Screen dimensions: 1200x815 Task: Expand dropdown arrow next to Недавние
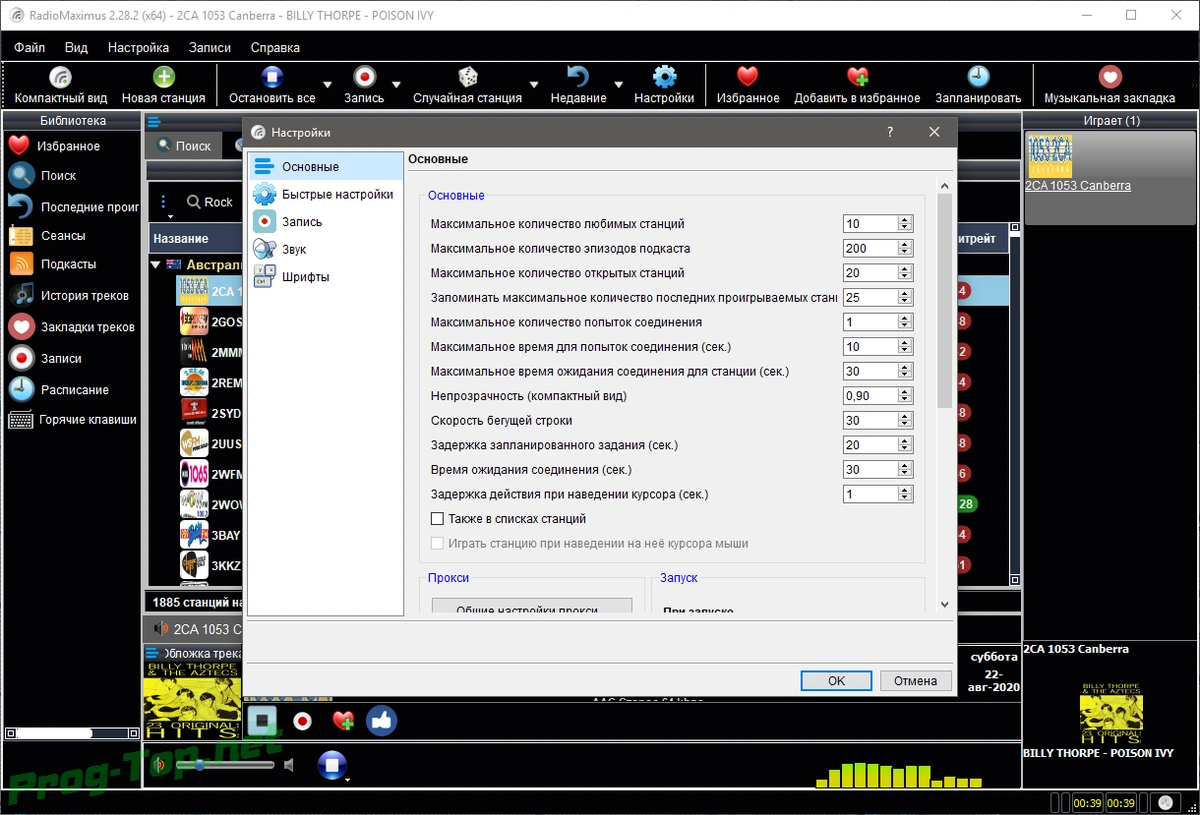pos(618,86)
